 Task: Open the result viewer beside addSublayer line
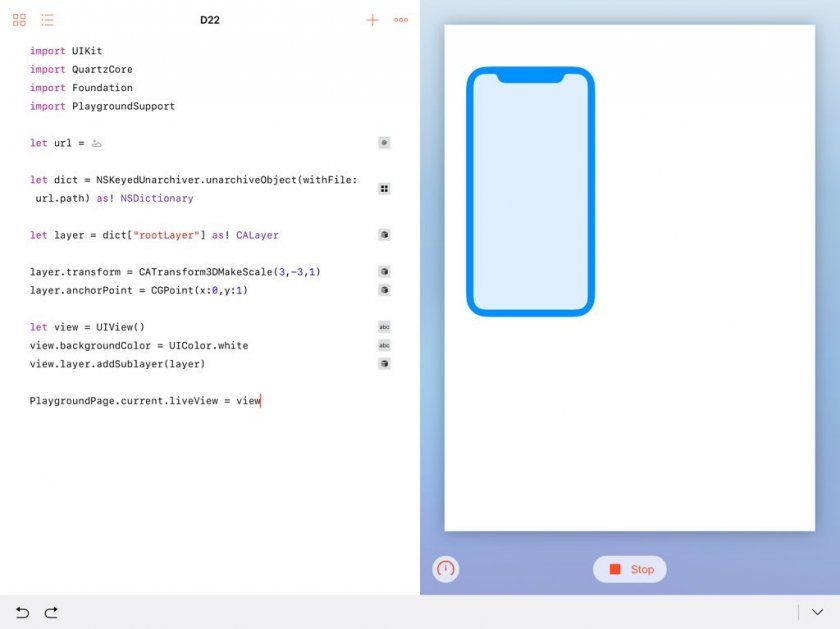[384, 363]
